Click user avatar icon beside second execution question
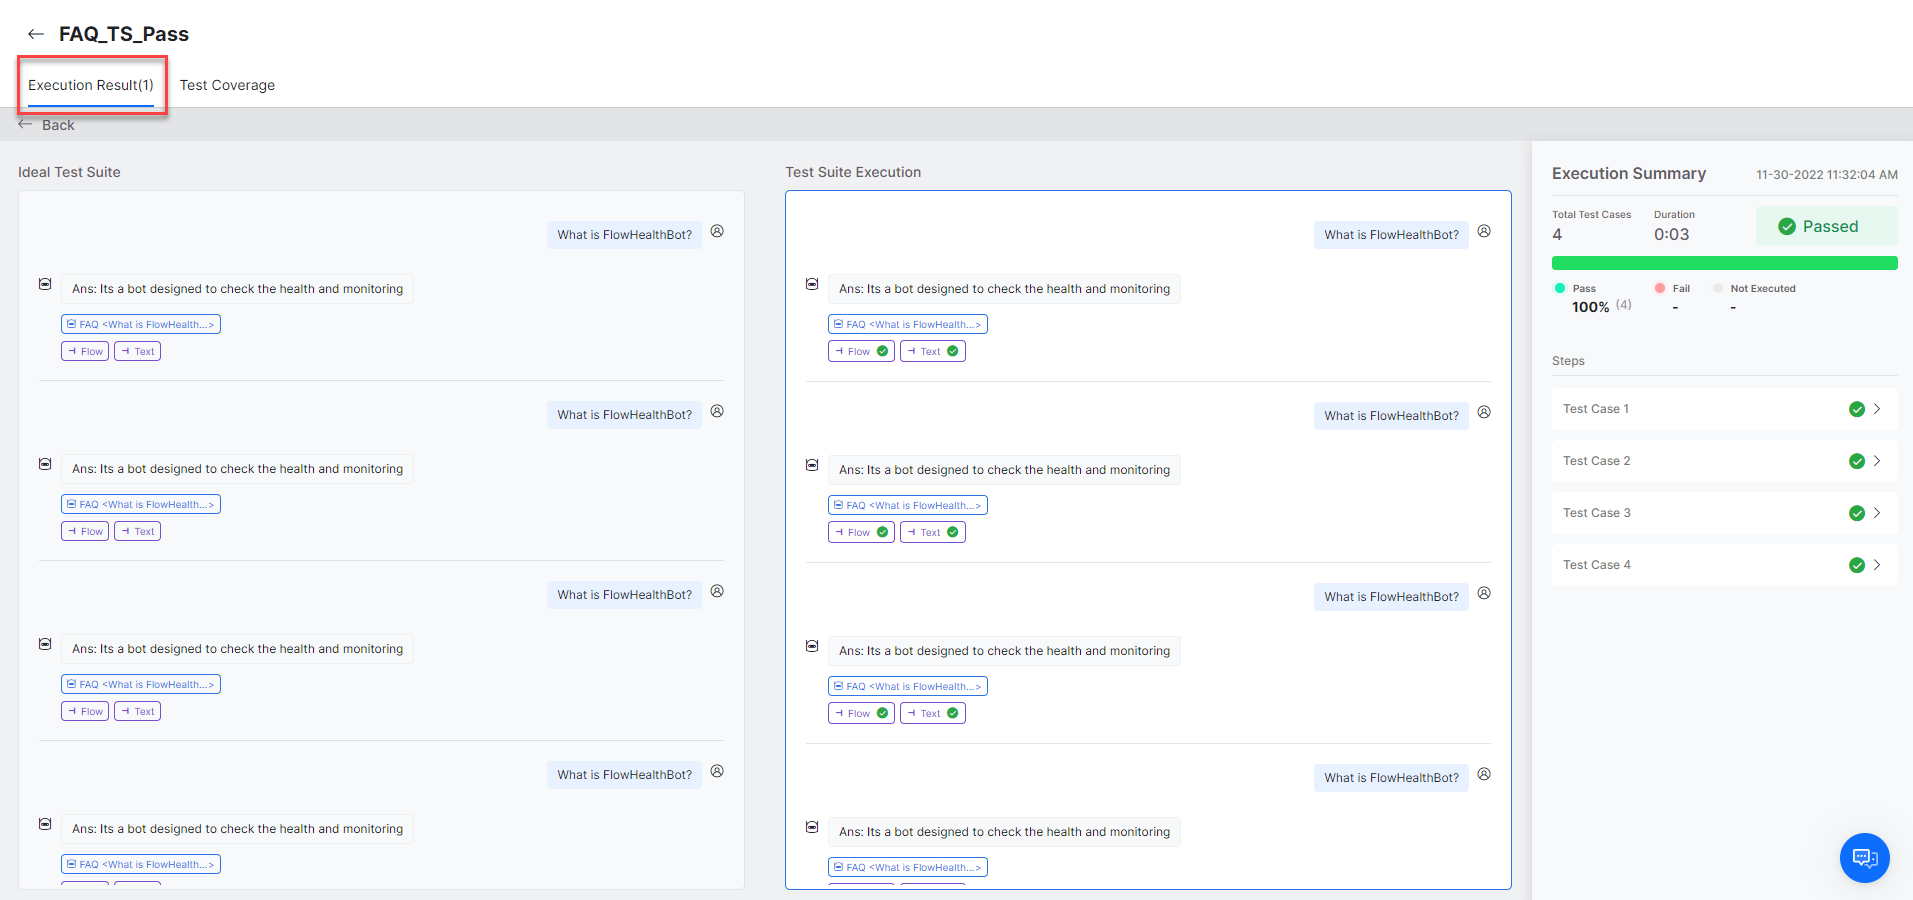This screenshot has width=1913, height=900. tap(1484, 413)
